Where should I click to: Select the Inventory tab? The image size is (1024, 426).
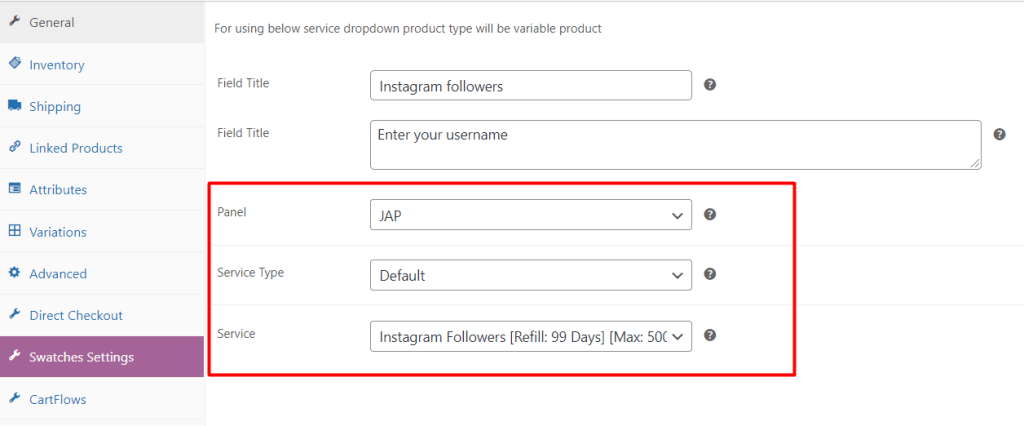[57, 65]
